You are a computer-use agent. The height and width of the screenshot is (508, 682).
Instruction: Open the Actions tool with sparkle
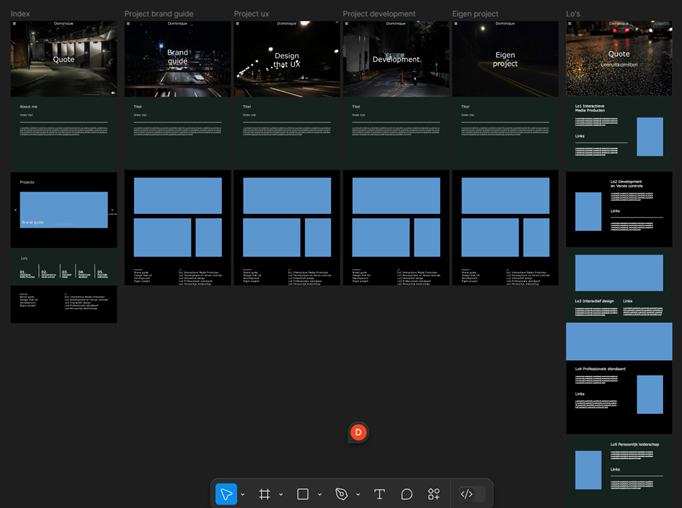[x=434, y=494]
